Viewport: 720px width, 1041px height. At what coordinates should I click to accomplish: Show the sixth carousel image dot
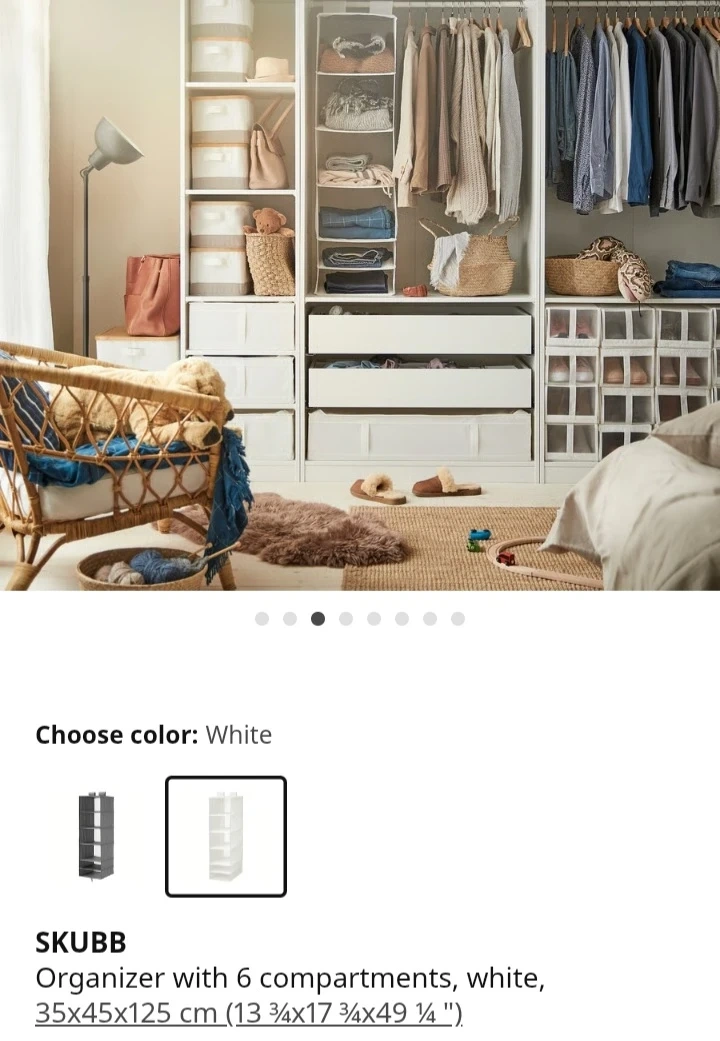tap(402, 619)
